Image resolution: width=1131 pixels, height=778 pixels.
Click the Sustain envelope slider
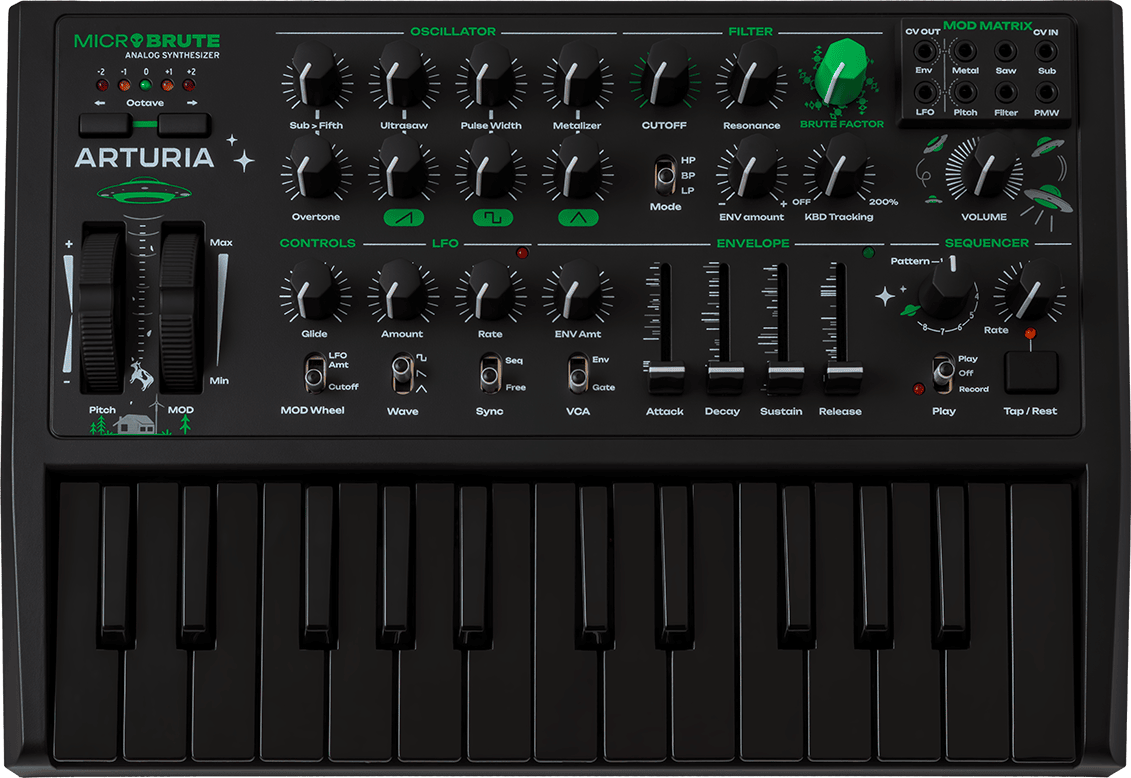click(x=784, y=377)
